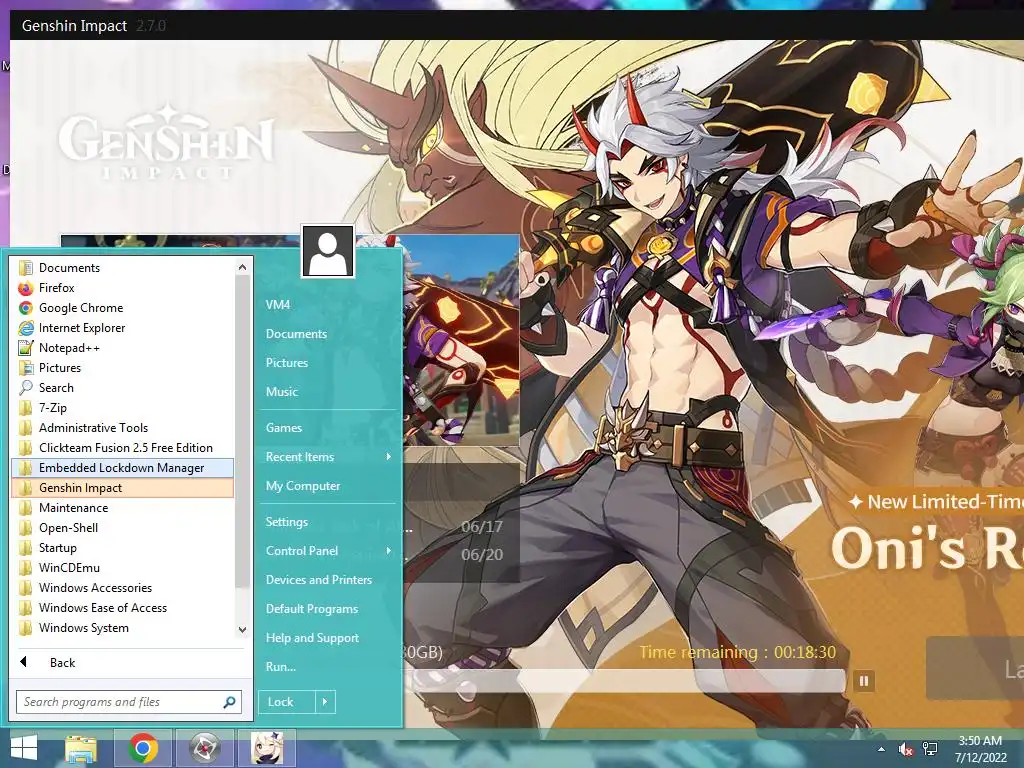Open Search from the programs list
1024x768 pixels.
(x=123, y=388)
